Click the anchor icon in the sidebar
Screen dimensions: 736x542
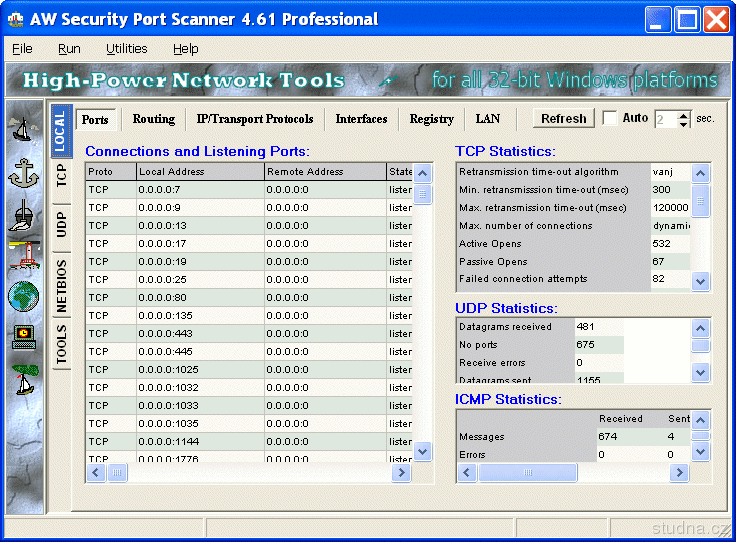point(23,172)
